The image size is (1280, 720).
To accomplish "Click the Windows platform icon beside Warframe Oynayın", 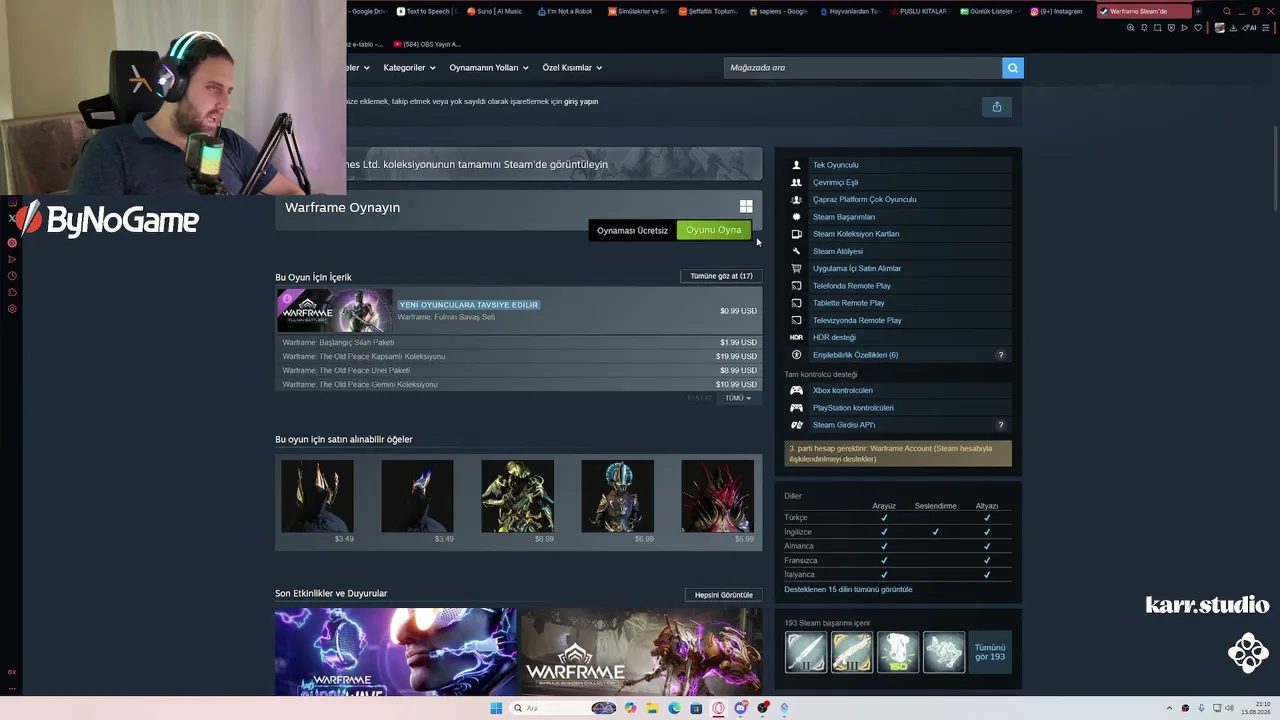I will 746,206.
